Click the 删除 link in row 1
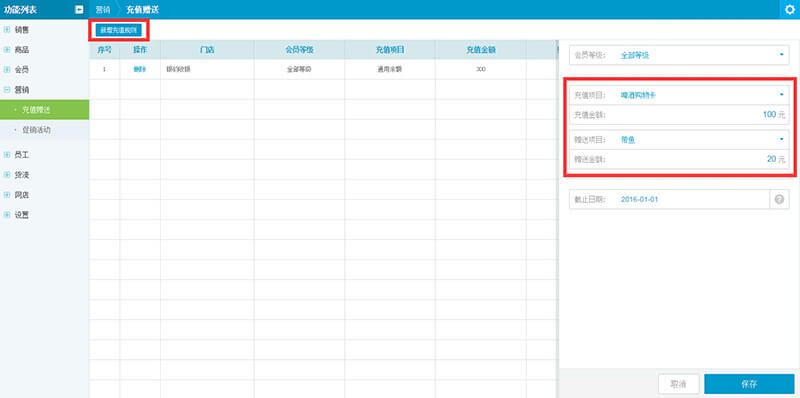The image size is (800, 398). click(140, 69)
